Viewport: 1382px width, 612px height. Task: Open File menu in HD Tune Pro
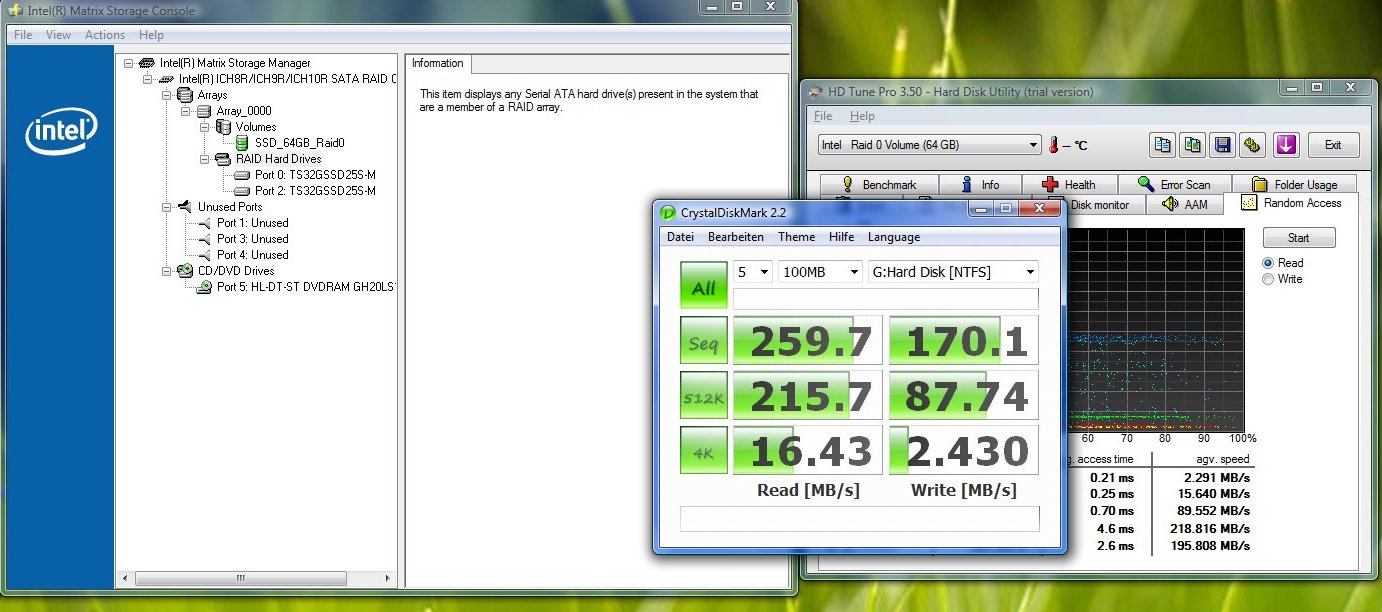pos(823,116)
